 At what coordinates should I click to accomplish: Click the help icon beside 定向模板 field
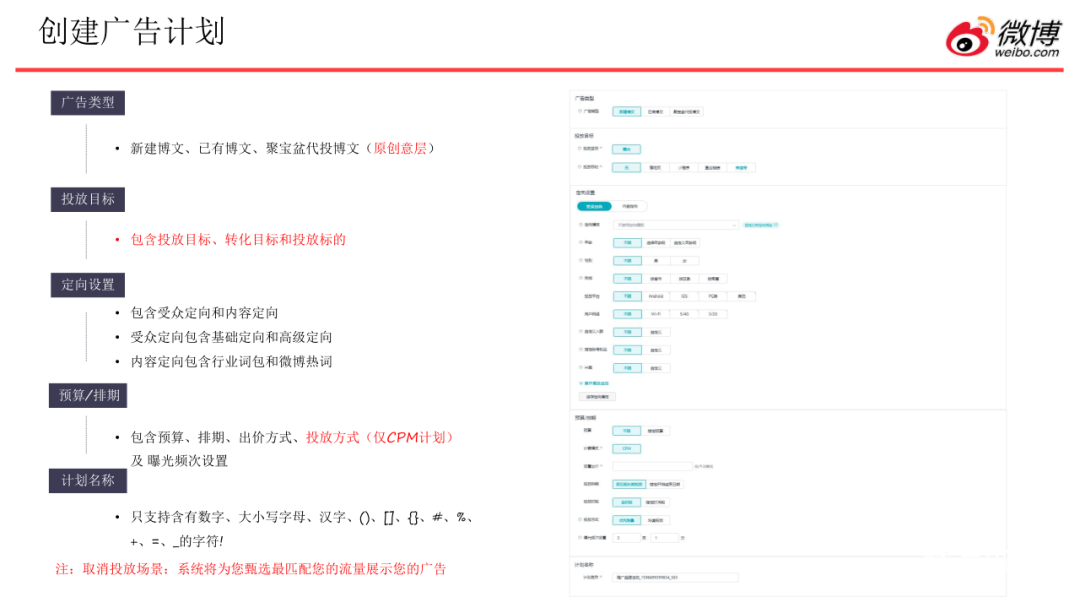[580, 225]
